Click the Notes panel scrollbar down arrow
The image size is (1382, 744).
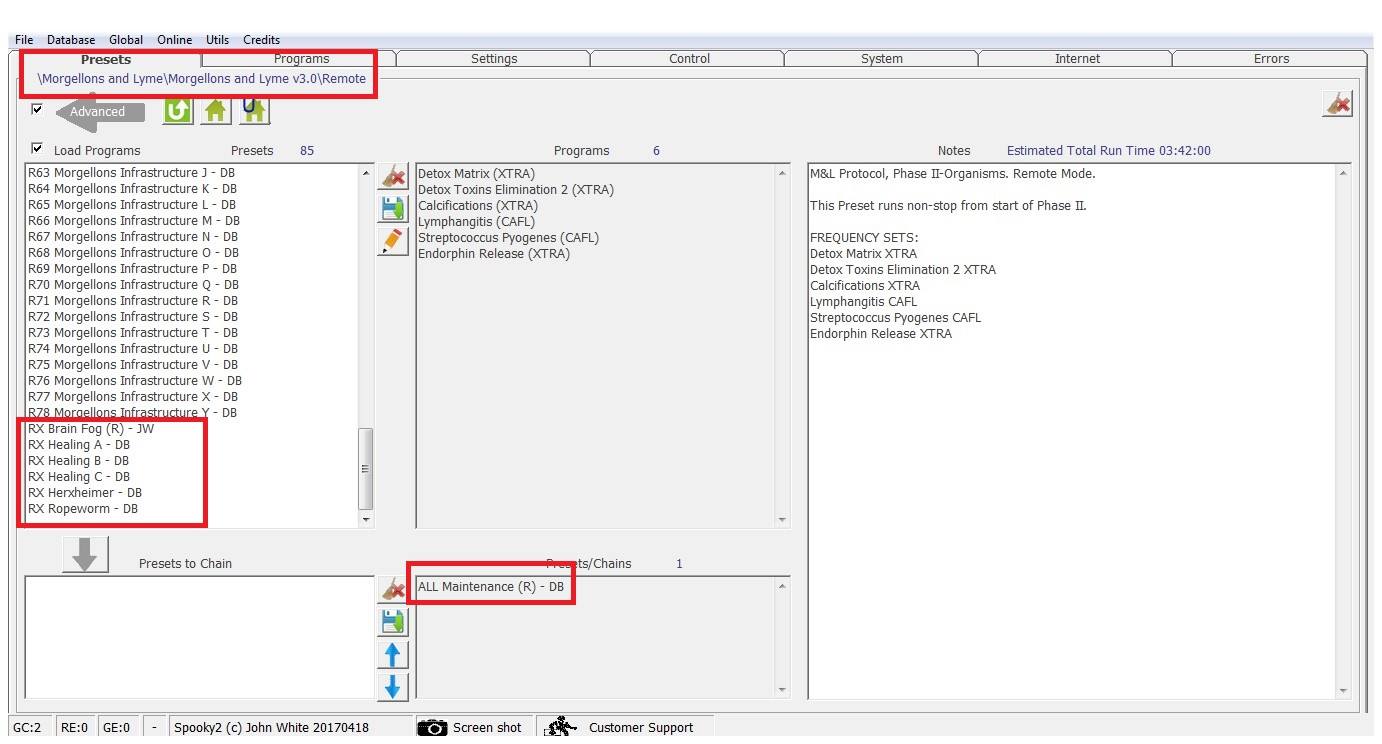[x=1342, y=691]
